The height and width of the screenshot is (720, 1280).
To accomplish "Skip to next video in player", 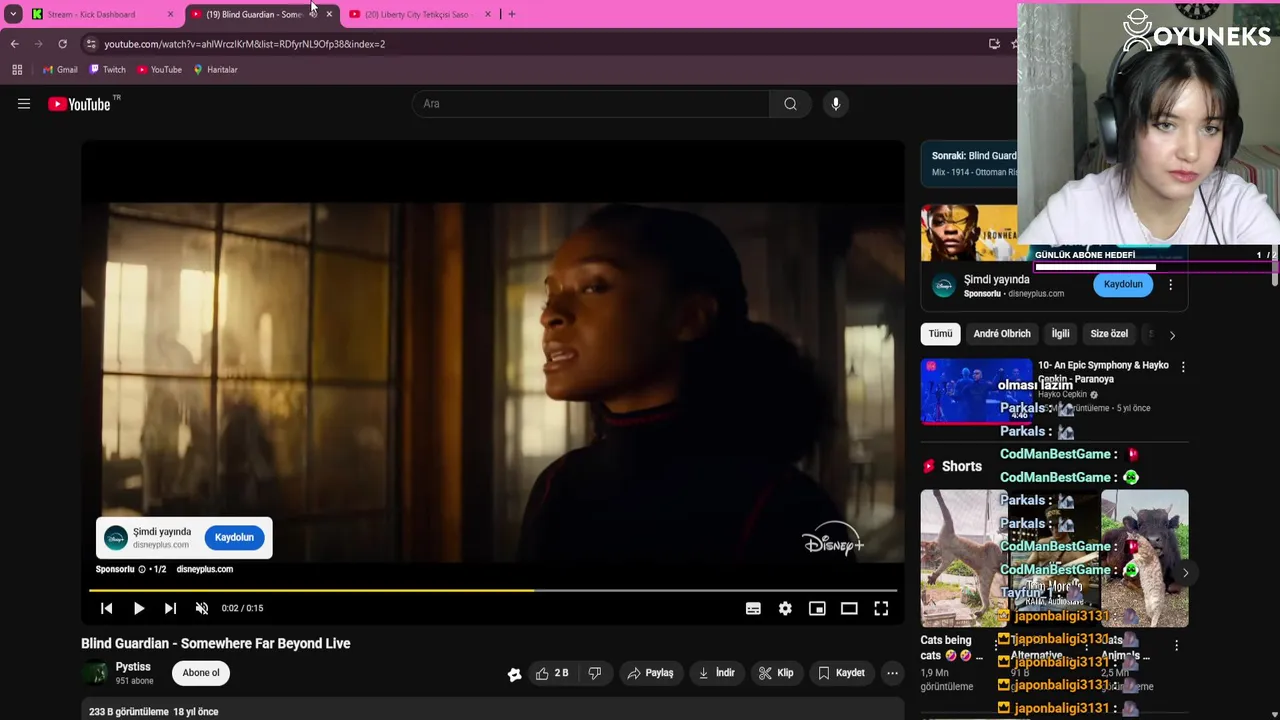I will (x=170, y=608).
